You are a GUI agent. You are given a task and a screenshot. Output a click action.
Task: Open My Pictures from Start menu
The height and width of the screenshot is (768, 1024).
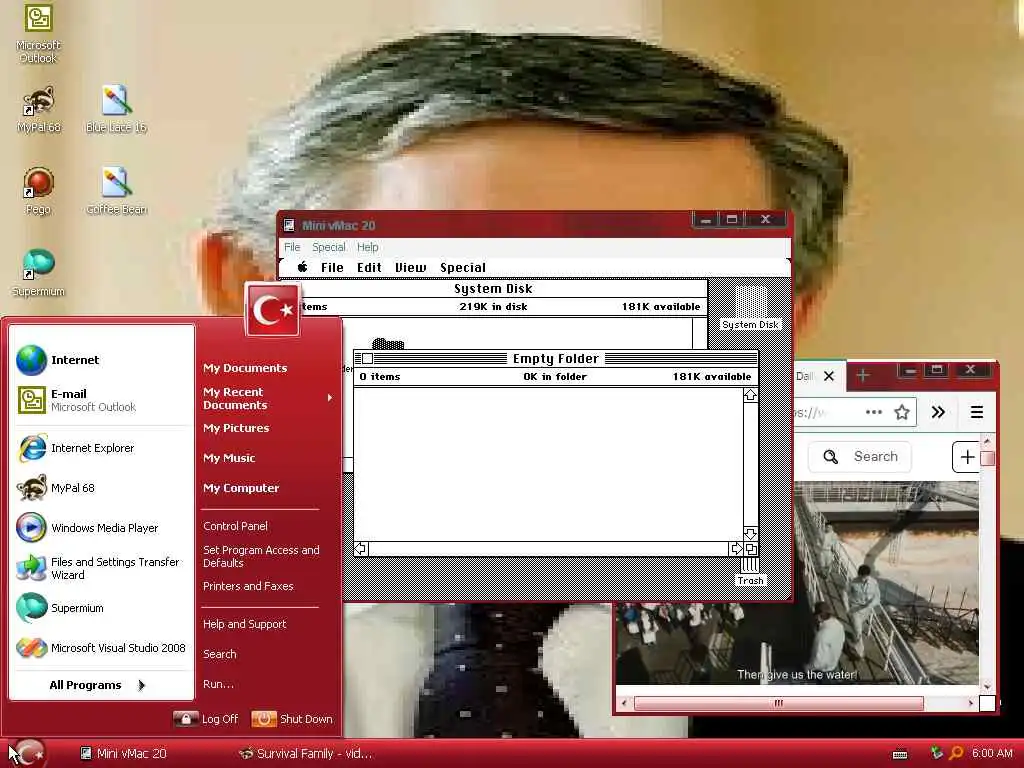click(236, 428)
